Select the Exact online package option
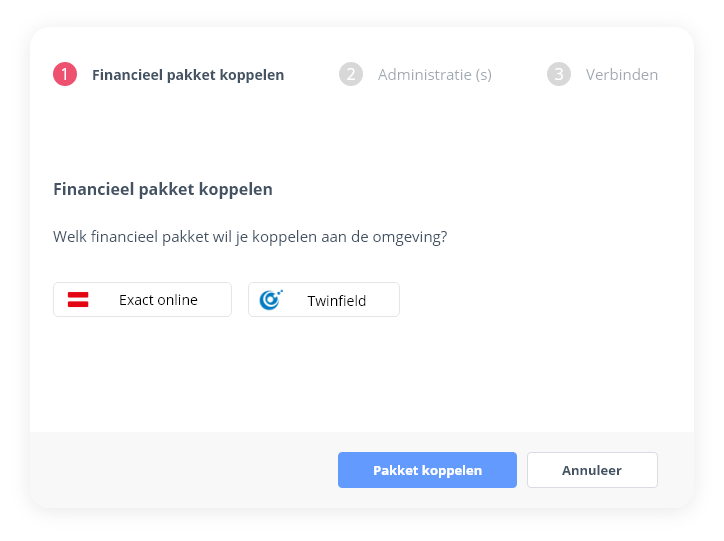 point(142,300)
